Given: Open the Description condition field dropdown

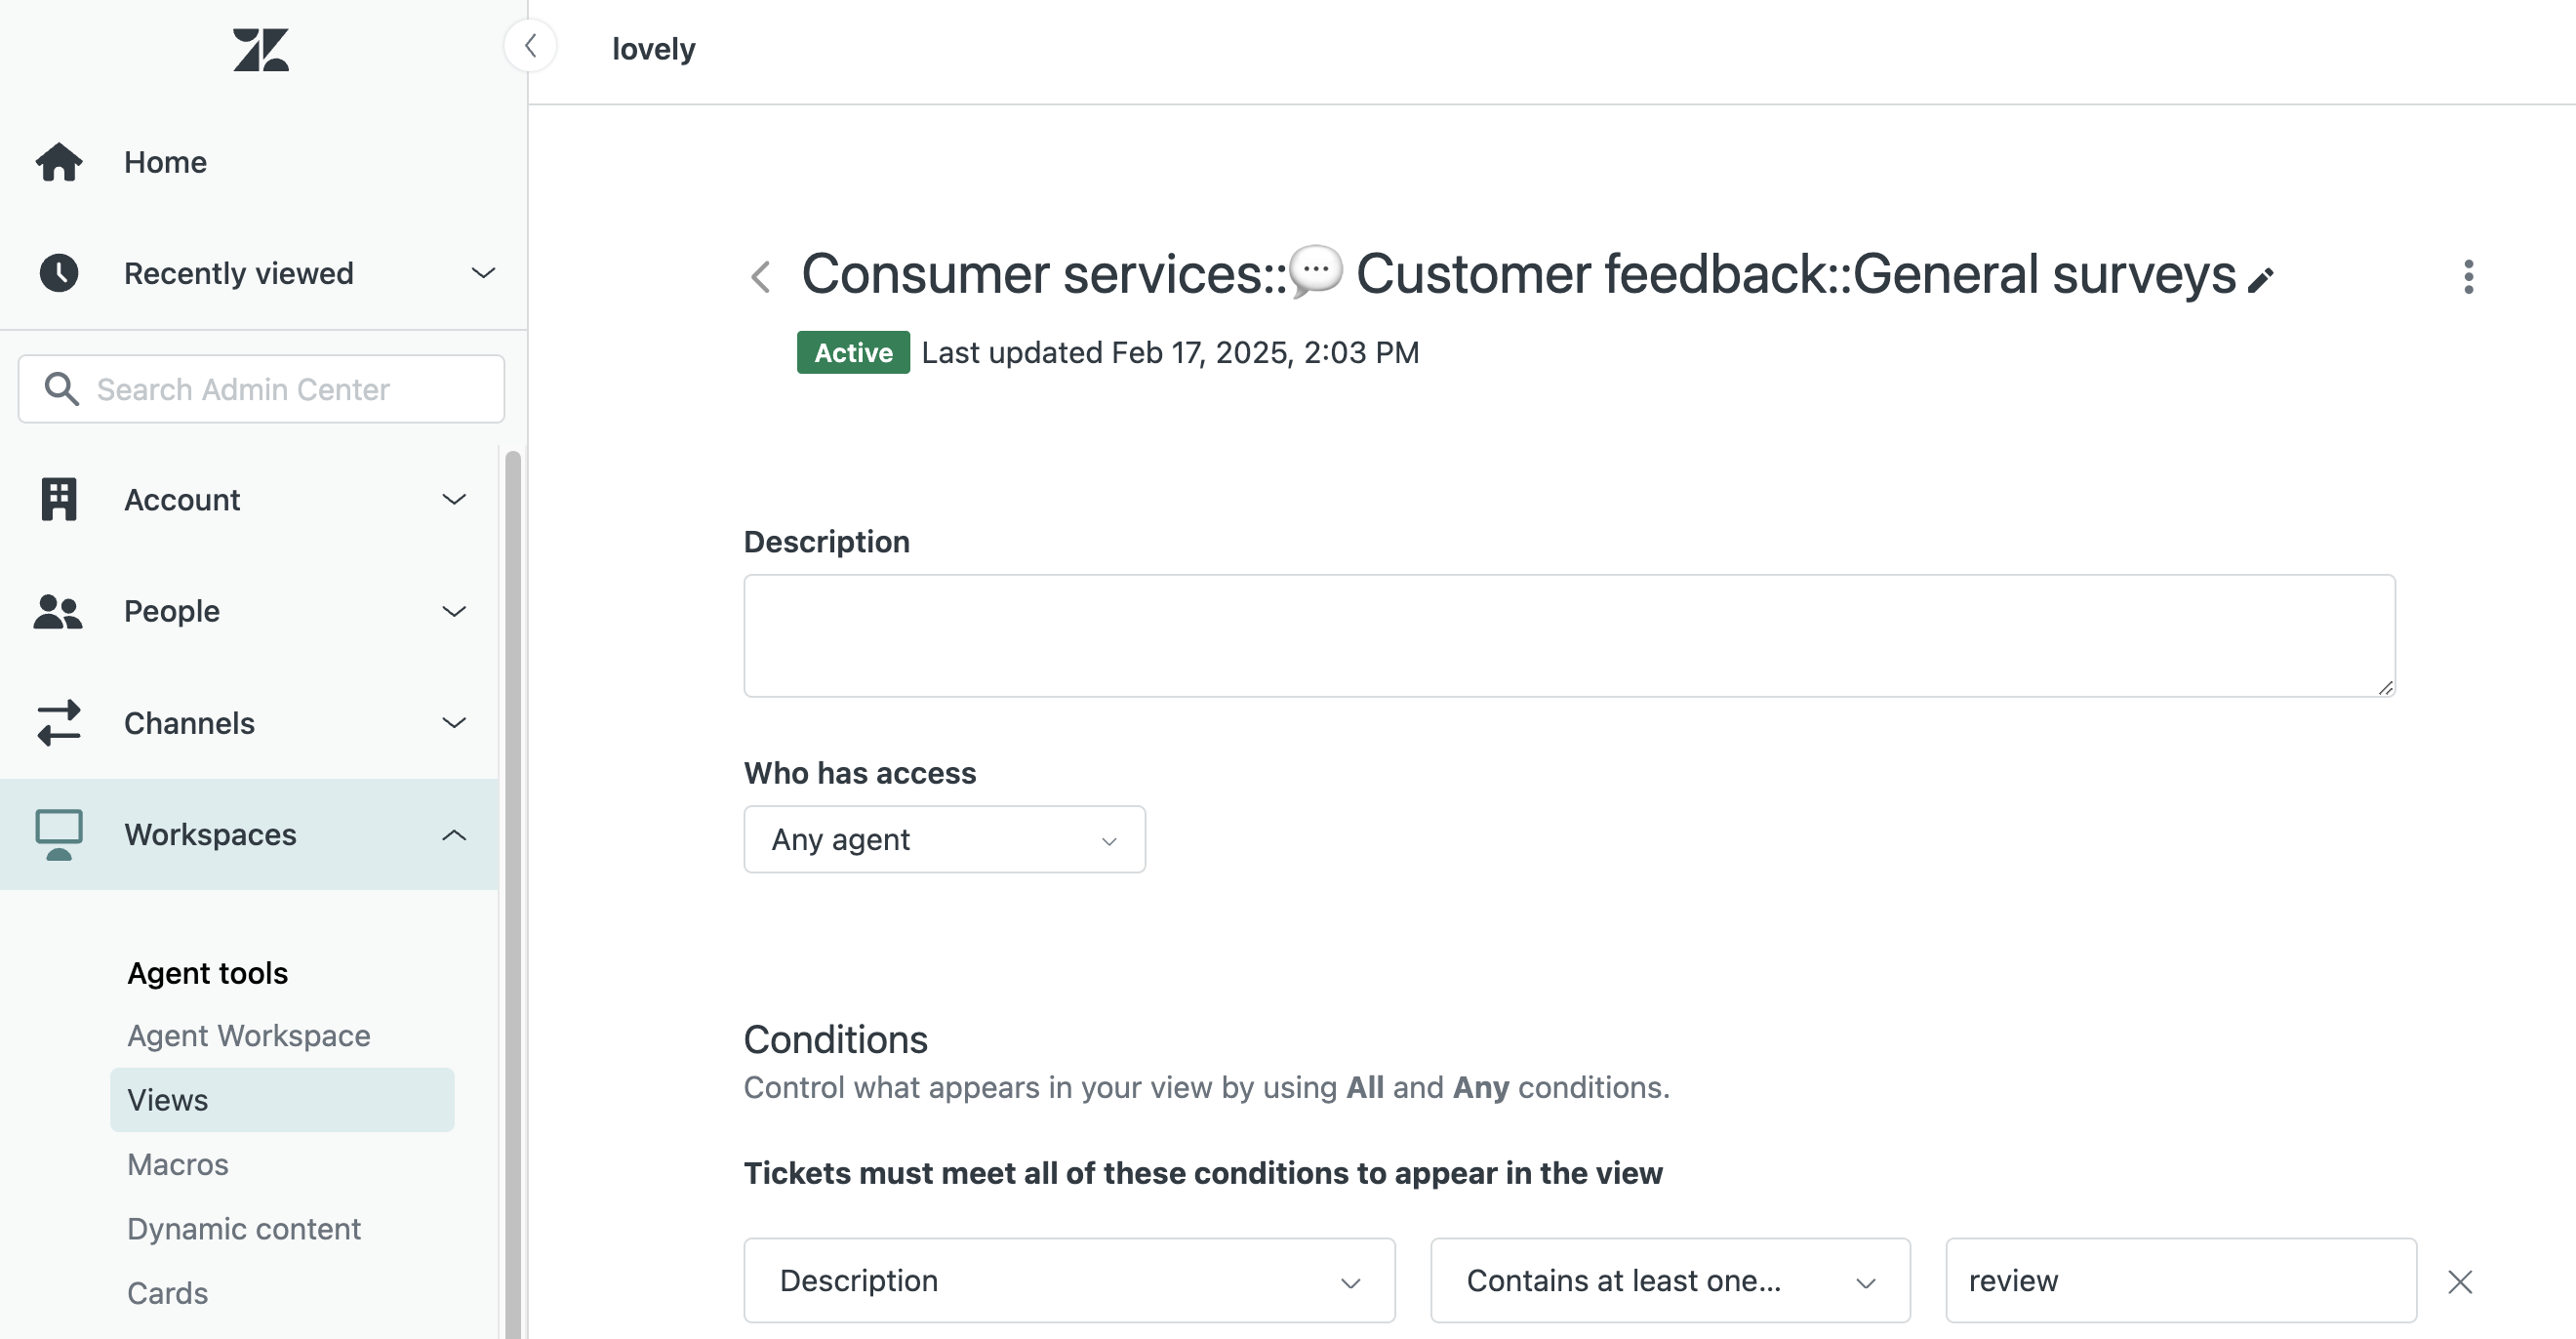Looking at the screenshot, I should [1069, 1281].
